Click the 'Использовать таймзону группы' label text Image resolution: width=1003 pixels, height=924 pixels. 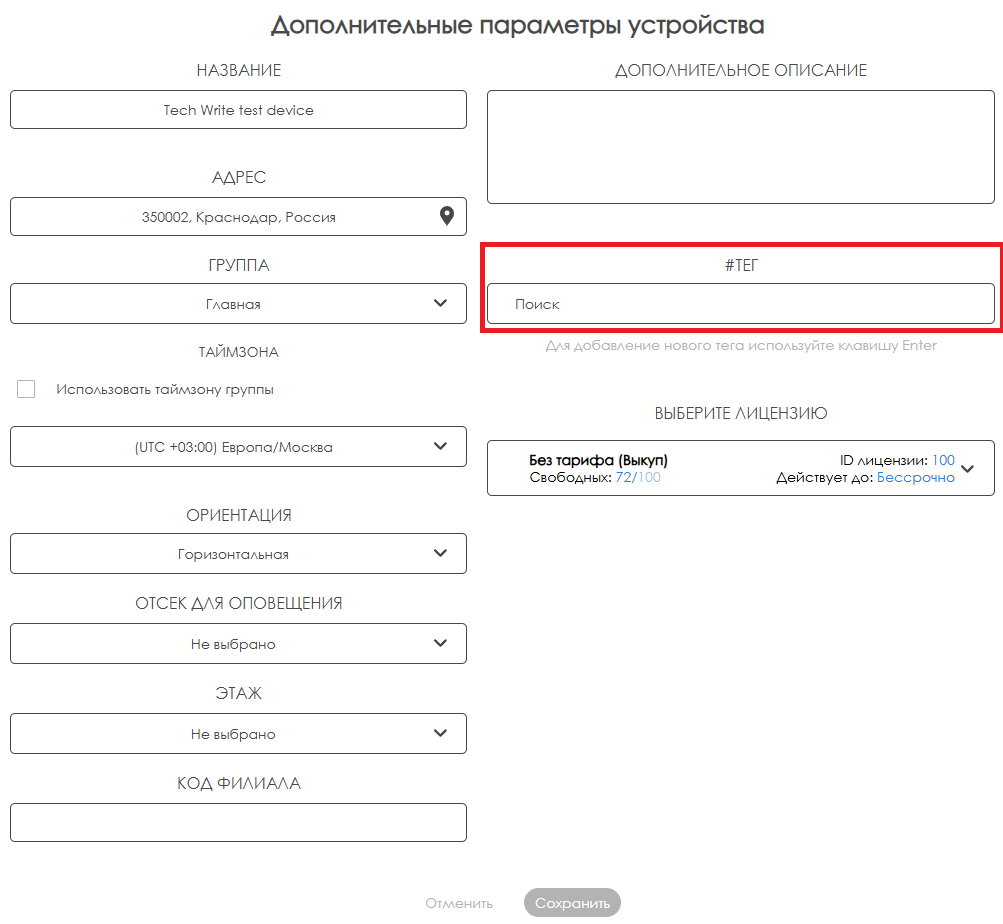pos(165,389)
